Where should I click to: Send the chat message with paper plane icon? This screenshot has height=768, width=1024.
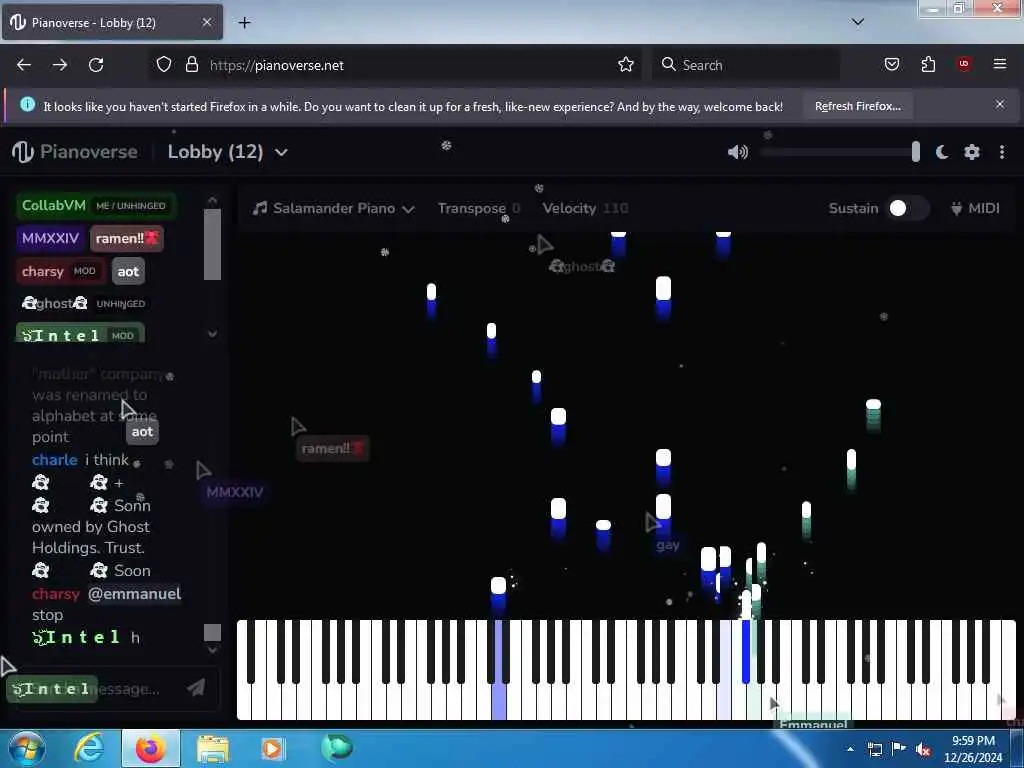click(x=195, y=687)
